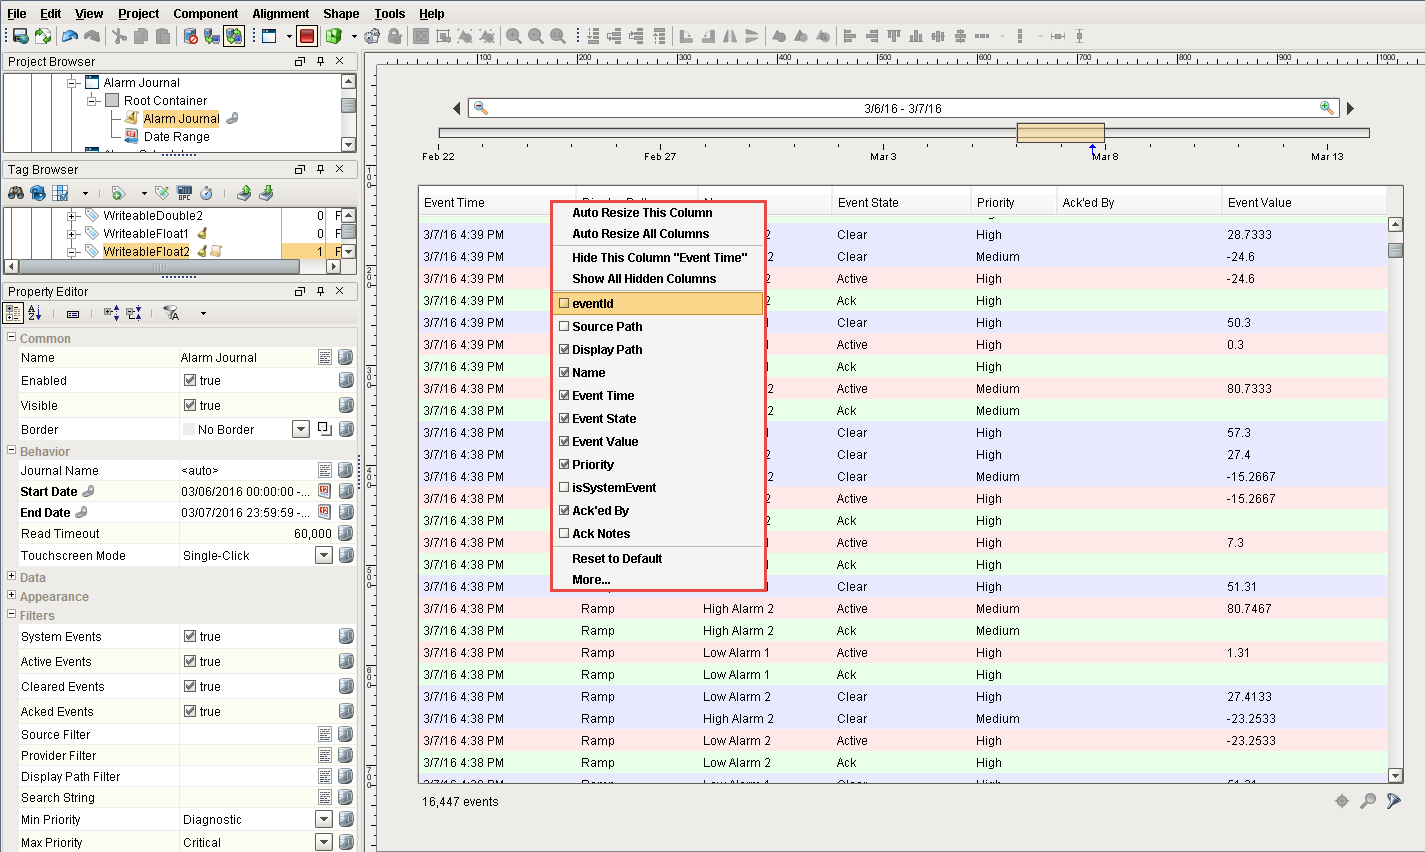Click the alarm table scrollbar down arrow
Viewport: 1425px width, 852px height.
click(x=1395, y=775)
